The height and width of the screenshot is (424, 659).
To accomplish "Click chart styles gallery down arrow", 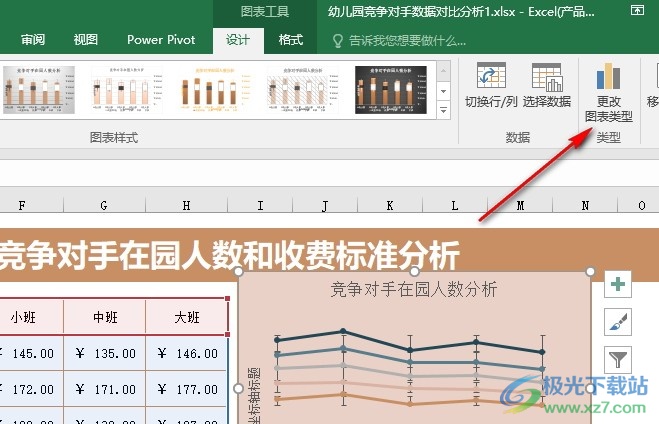I will coord(443,91).
